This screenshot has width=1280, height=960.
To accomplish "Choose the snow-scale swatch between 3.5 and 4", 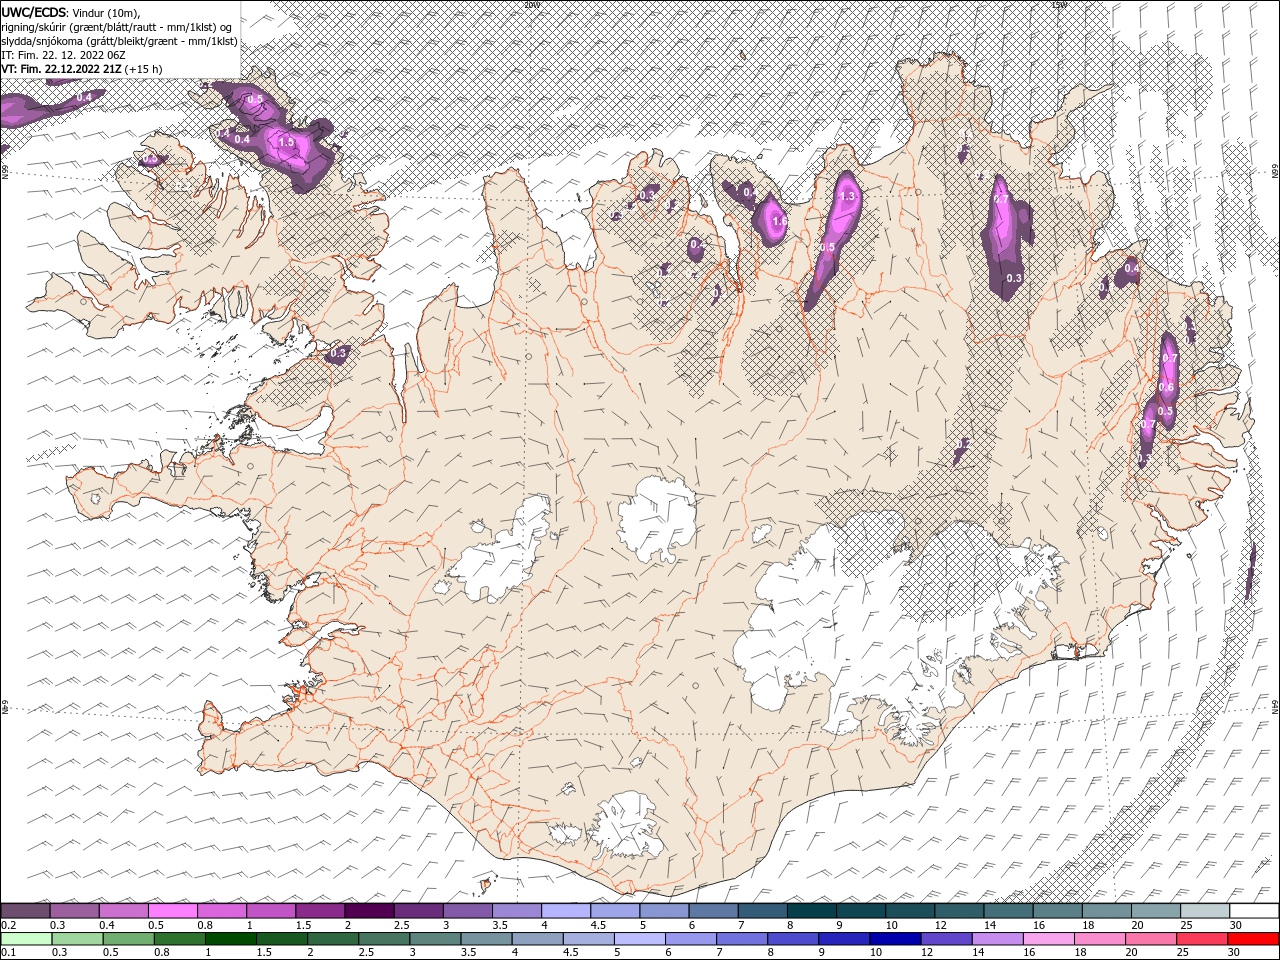I will (x=516, y=911).
